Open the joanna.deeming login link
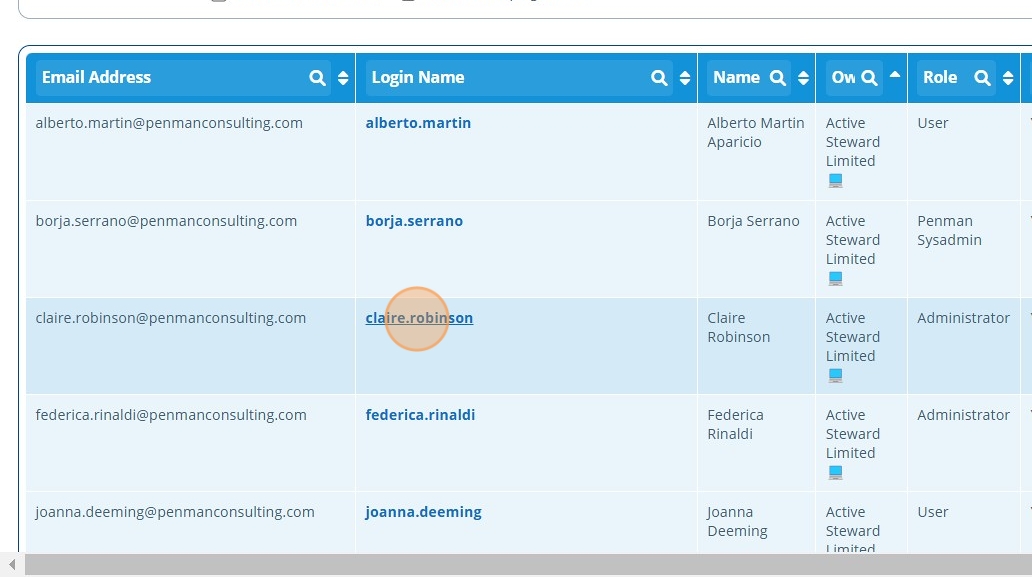The width and height of the screenshot is (1032, 577). coord(423,512)
